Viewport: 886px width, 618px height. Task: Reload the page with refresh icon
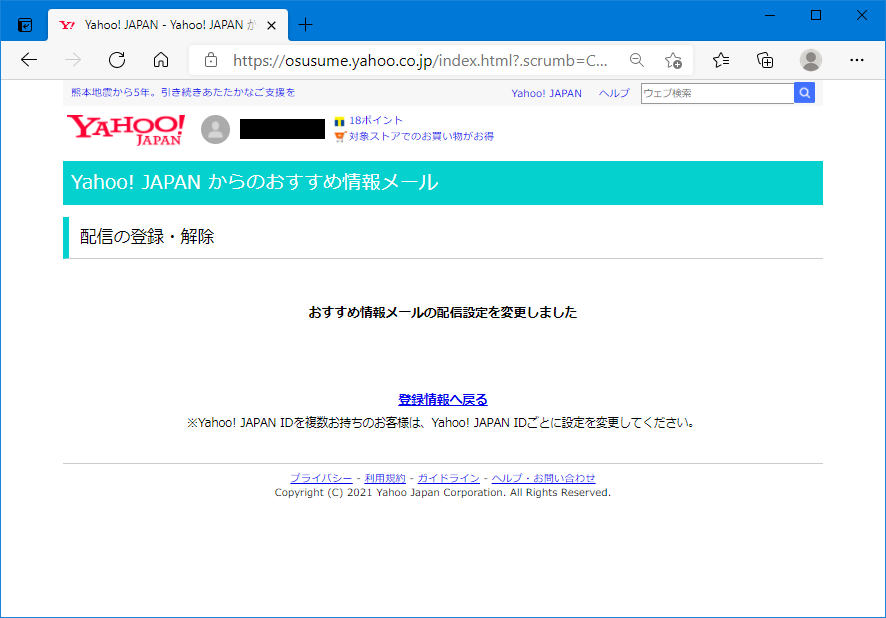117,60
